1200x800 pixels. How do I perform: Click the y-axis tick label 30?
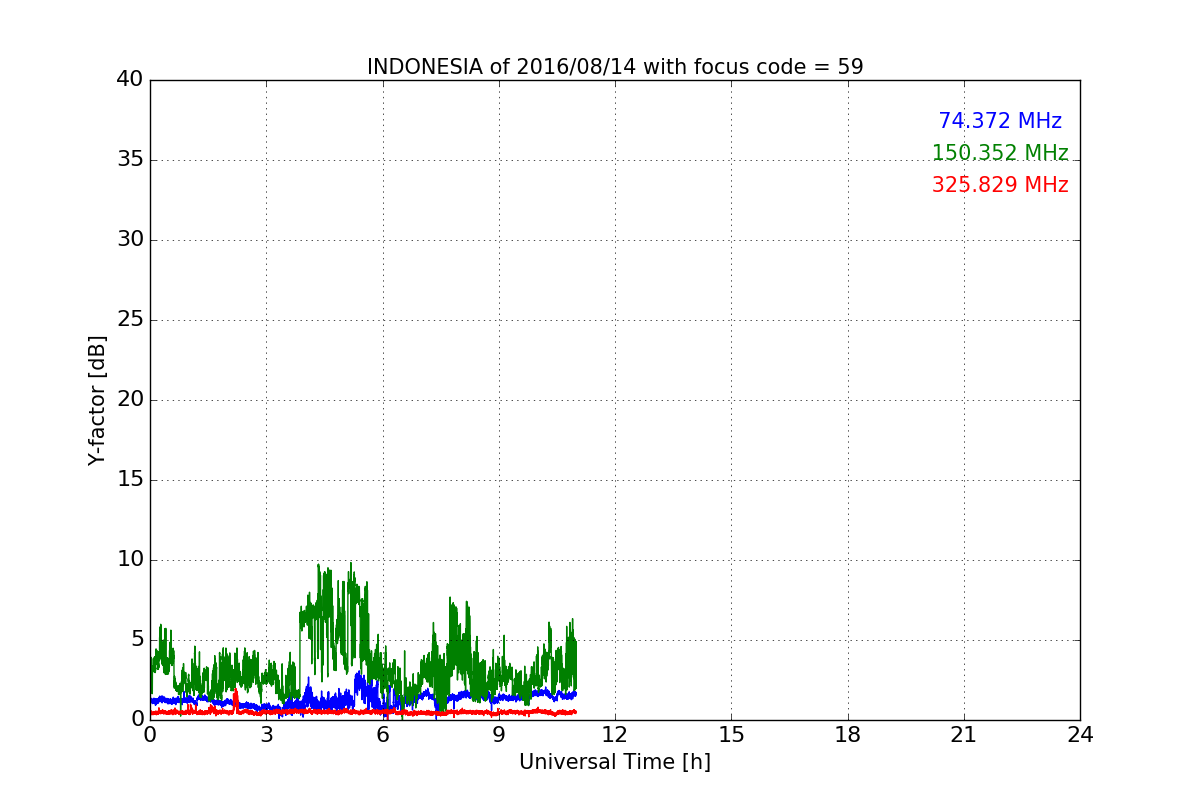130,240
